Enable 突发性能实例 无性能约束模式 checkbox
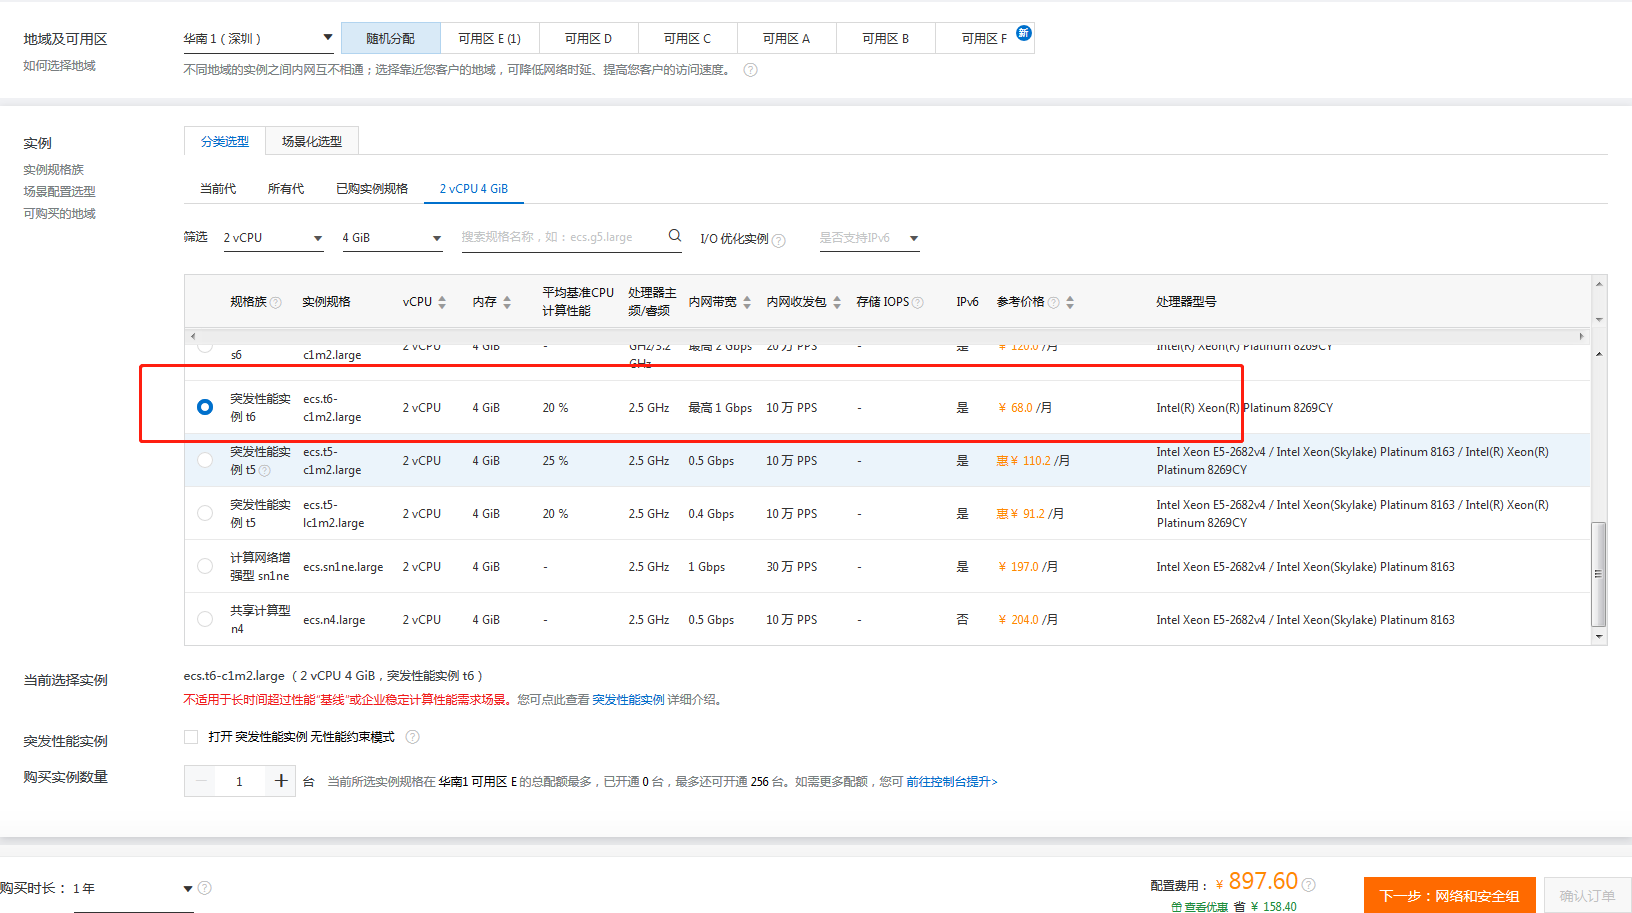The image size is (1632, 913). click(x=191, y=737)
